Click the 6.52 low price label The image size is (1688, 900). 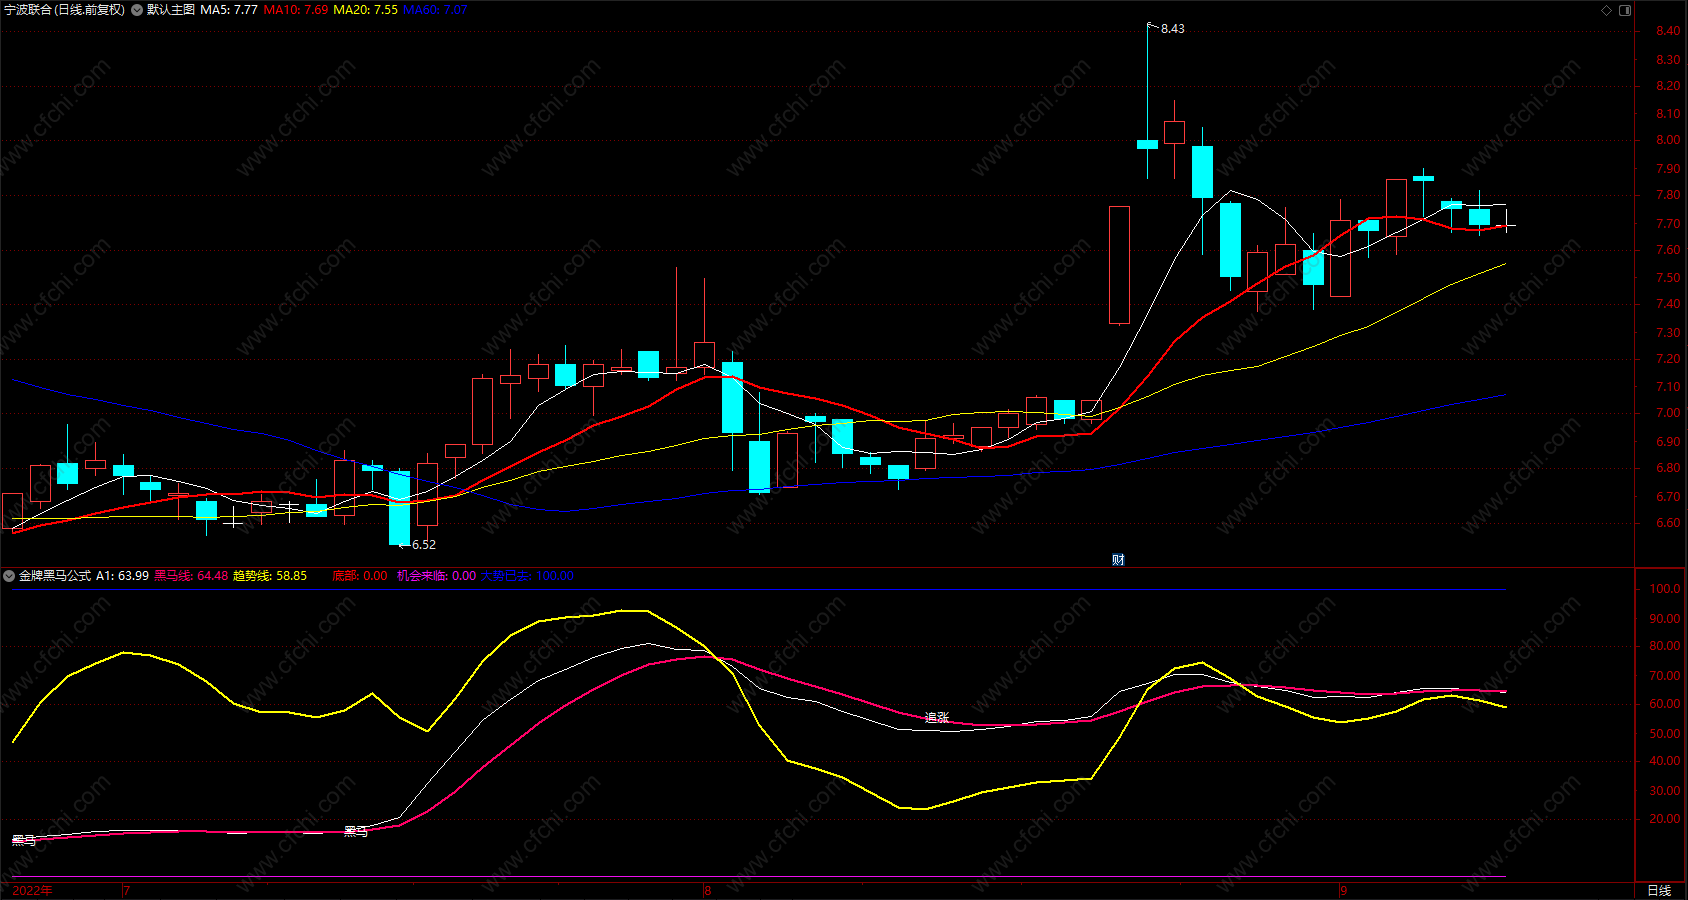[x=424, y=545]
